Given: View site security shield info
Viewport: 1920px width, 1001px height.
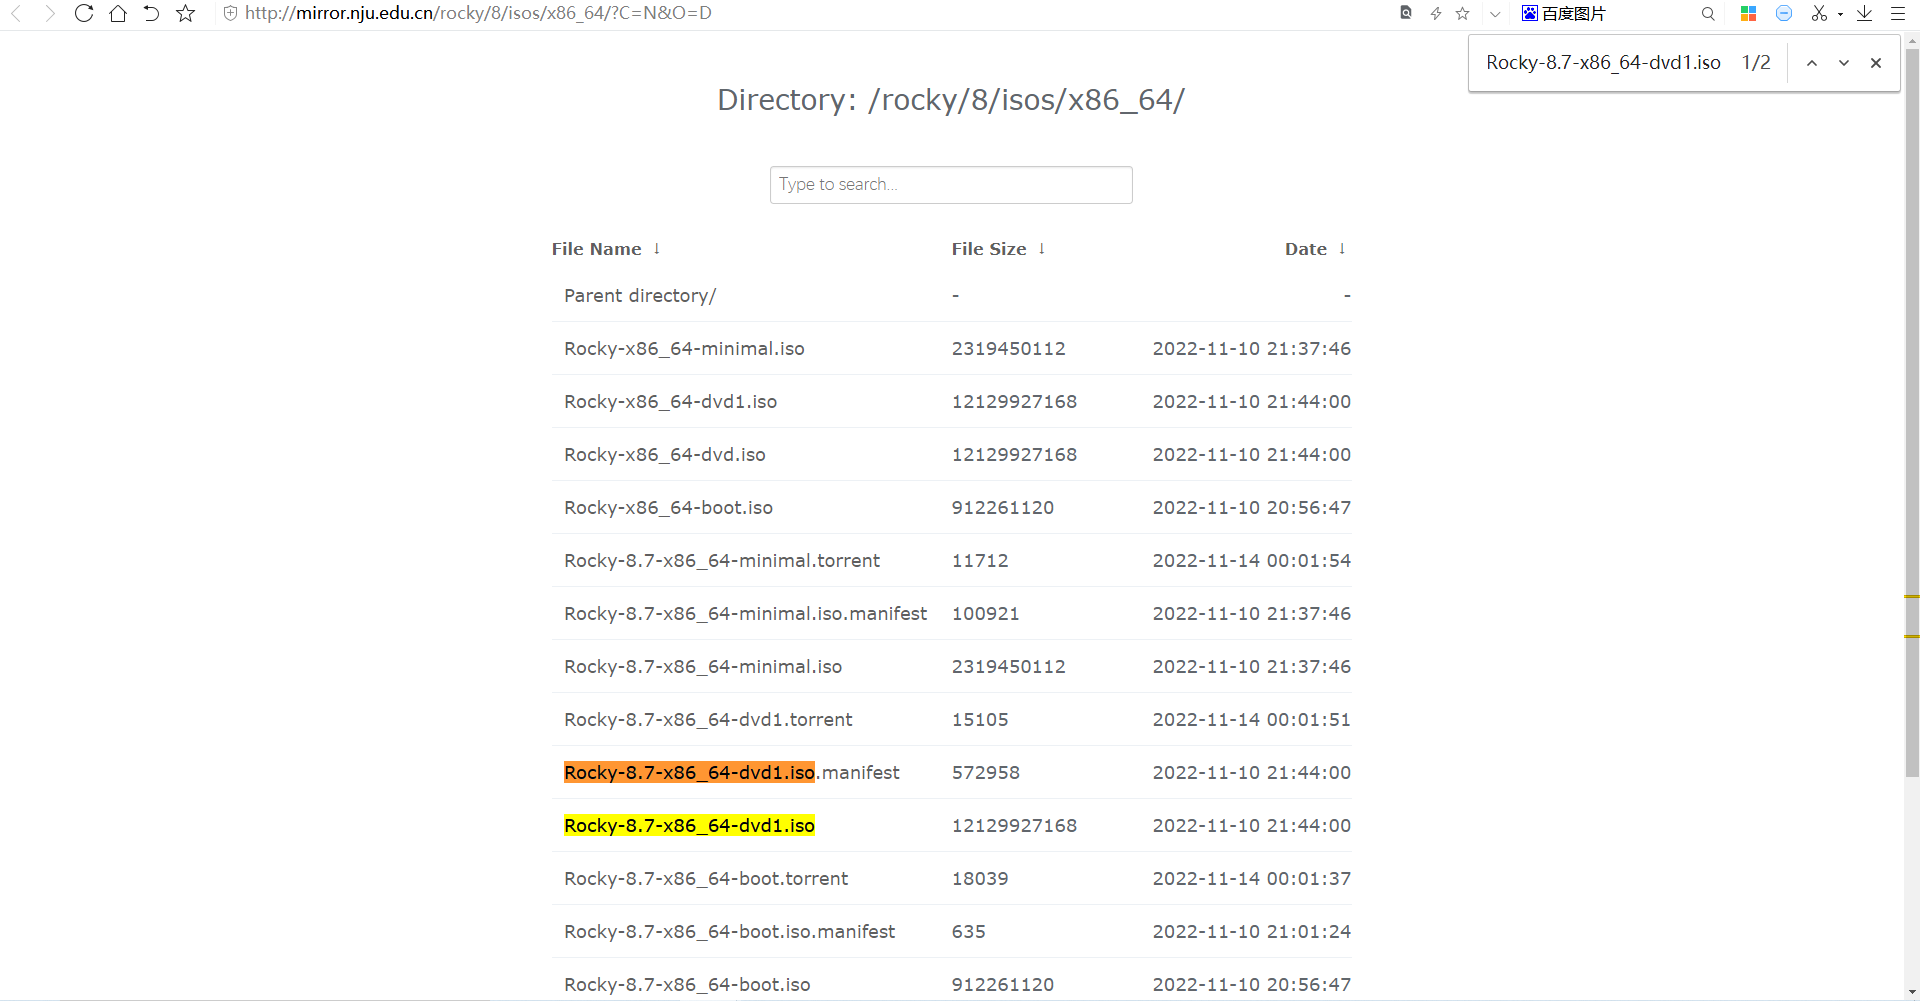Looking at the screenshot, I should coord(230,14).
